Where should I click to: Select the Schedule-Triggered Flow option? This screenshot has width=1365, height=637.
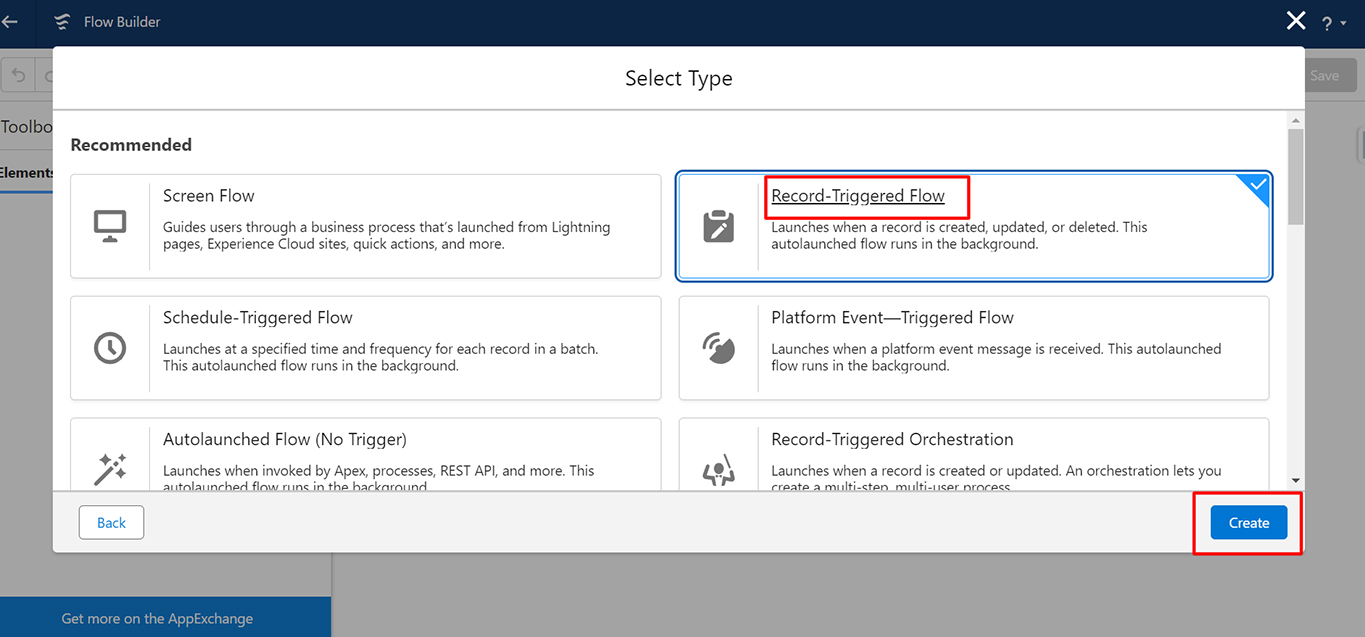click(x=366, y=348)
